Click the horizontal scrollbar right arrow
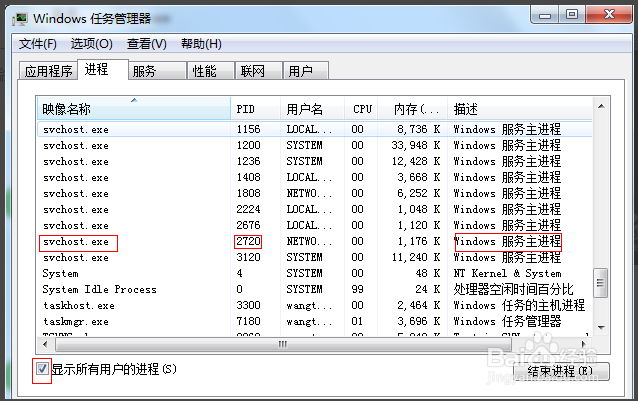The height and width of the screenshot is (401, 638). 584,344
